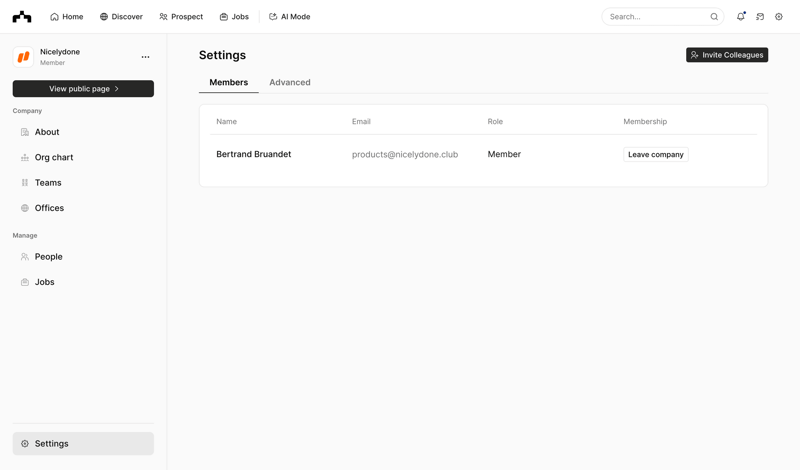Screen dimensions: 800x470
Task: Open the Prospect section
Action: click(181, 17)
